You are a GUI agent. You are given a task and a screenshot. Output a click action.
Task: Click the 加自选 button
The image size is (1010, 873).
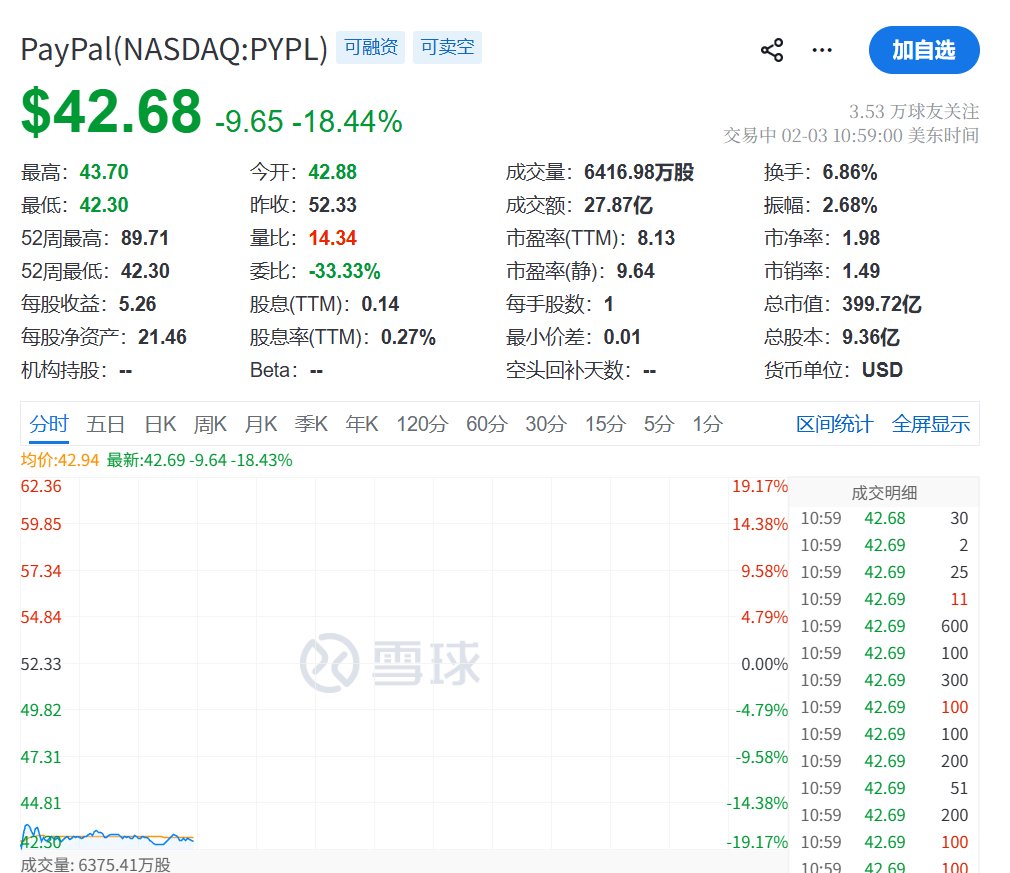923,50
